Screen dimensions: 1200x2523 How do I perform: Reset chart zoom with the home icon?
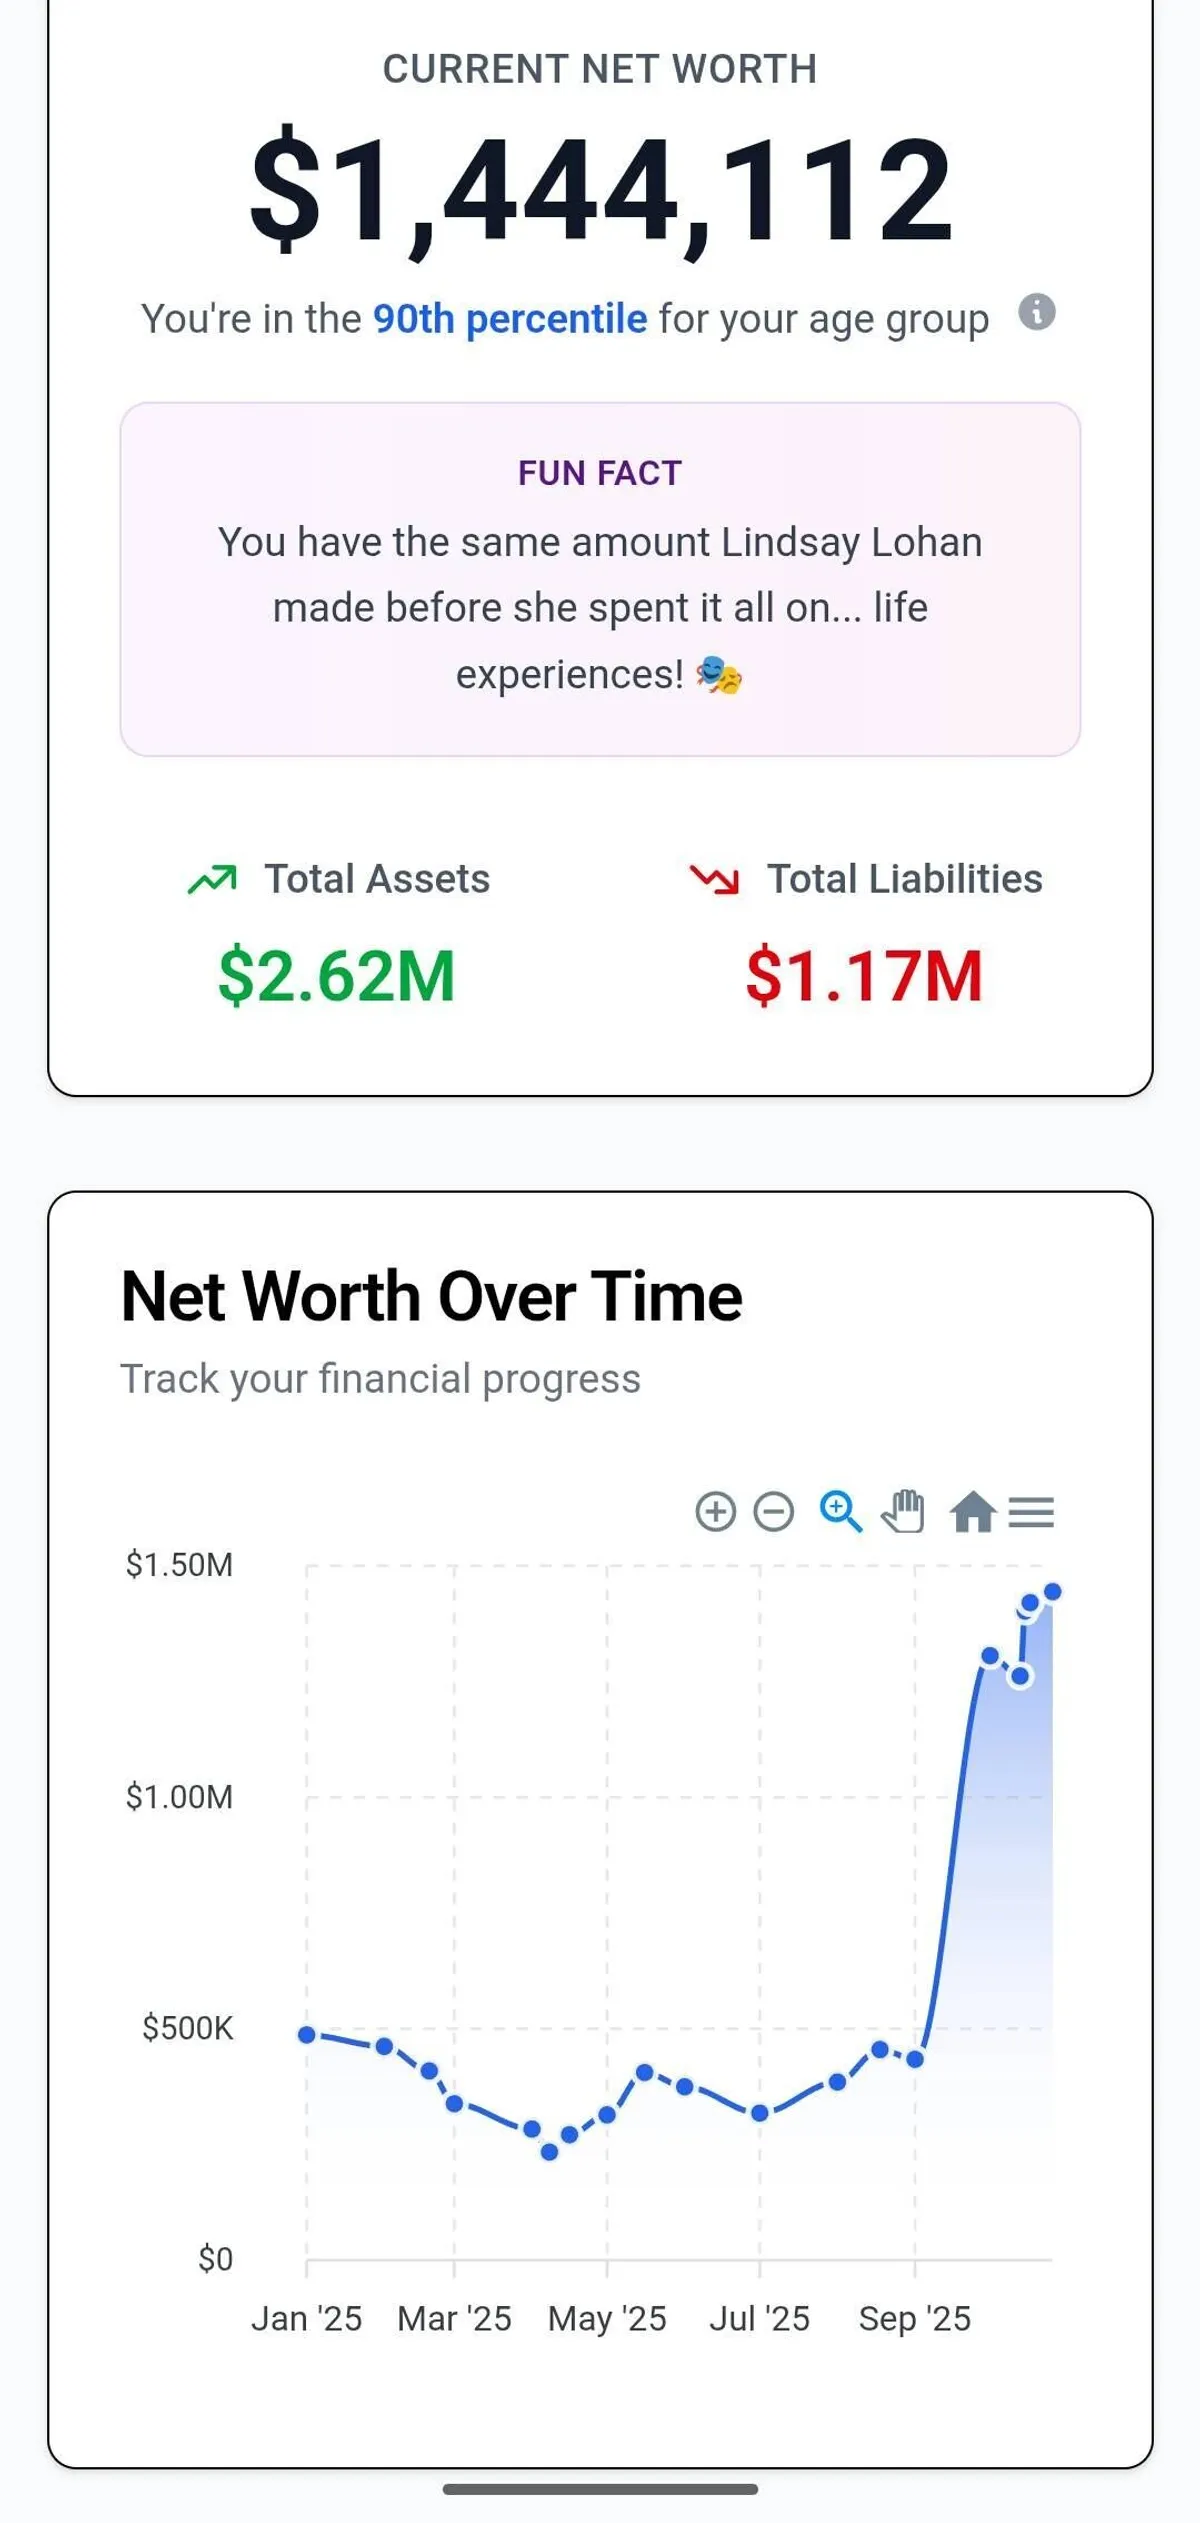pos(973,1511)
